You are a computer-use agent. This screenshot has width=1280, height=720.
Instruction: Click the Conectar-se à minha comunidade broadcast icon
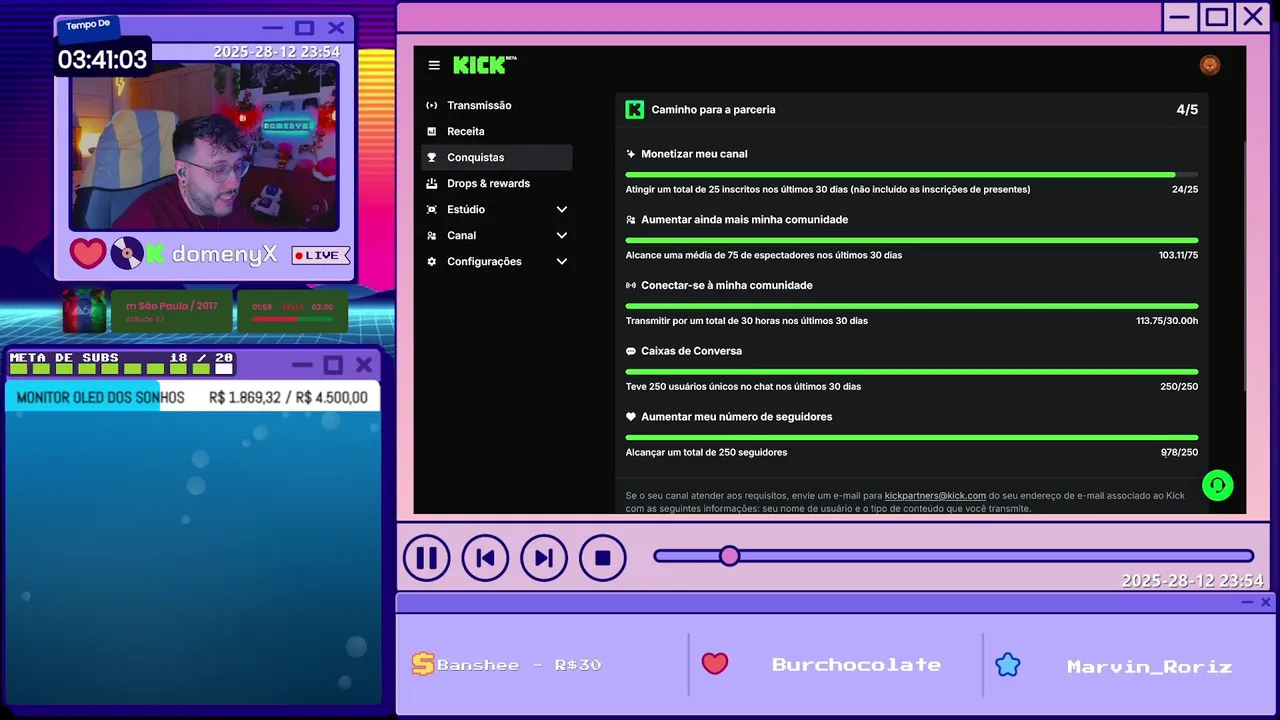[631, 285]
